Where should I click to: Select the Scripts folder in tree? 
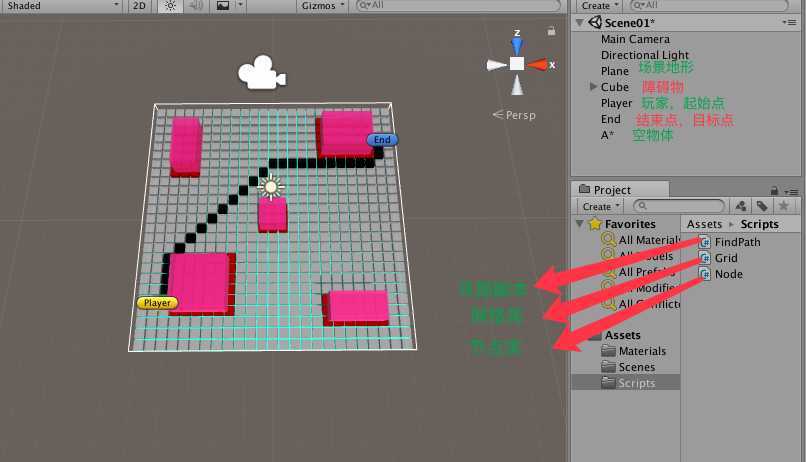(636, 383)
